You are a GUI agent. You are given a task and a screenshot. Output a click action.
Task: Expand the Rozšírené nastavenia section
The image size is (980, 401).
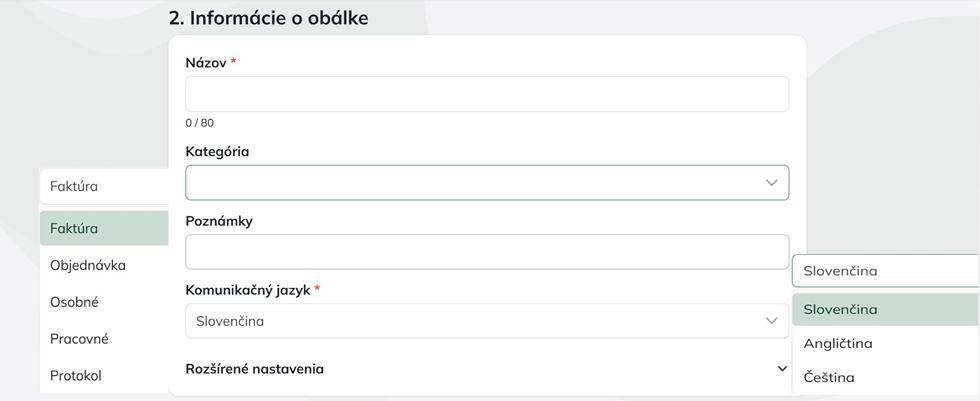pyautogui.click(x=255, y=369)
